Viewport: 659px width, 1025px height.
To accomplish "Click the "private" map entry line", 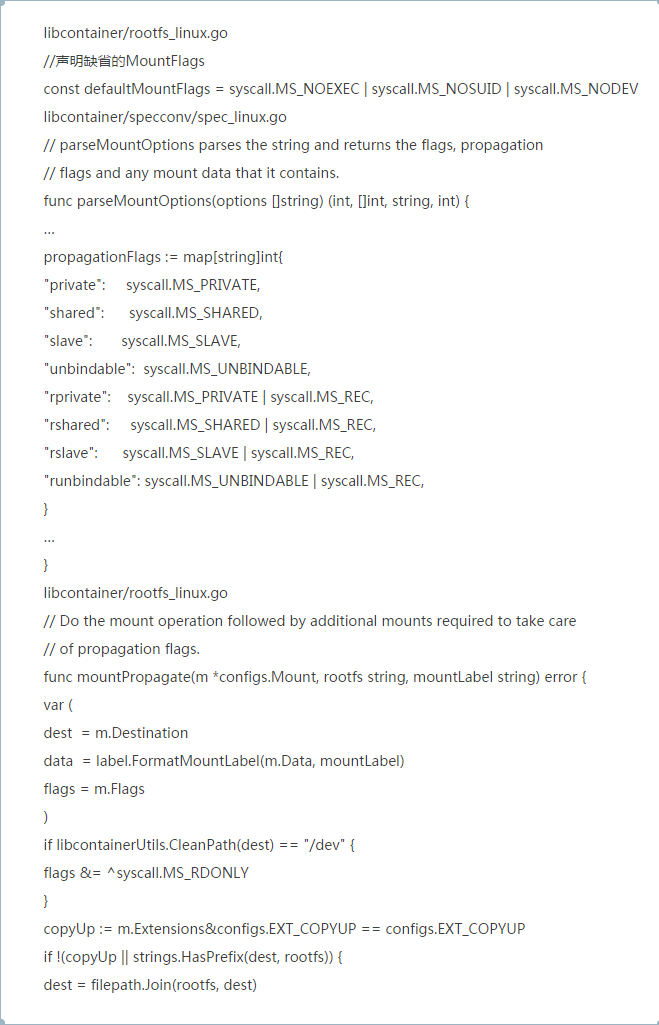I will click(151, 285).
